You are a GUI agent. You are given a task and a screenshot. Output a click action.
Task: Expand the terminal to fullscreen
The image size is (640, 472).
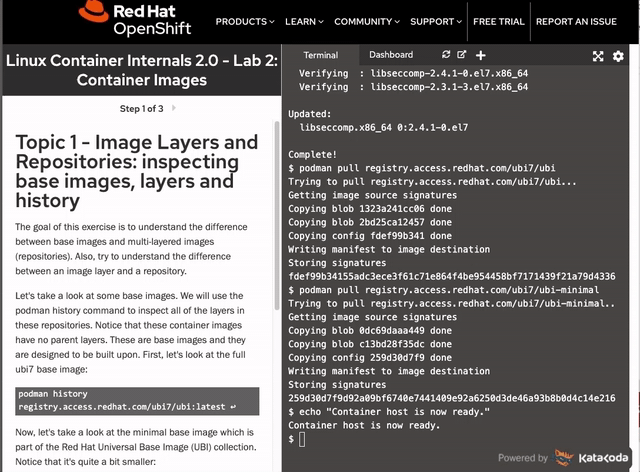[x=598, y=56]
